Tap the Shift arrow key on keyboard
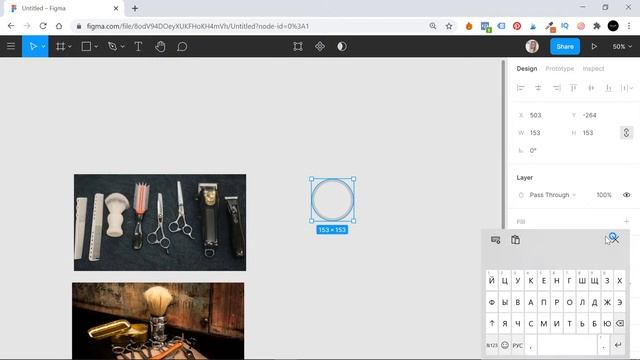640x360 pixels. point(492,323)
